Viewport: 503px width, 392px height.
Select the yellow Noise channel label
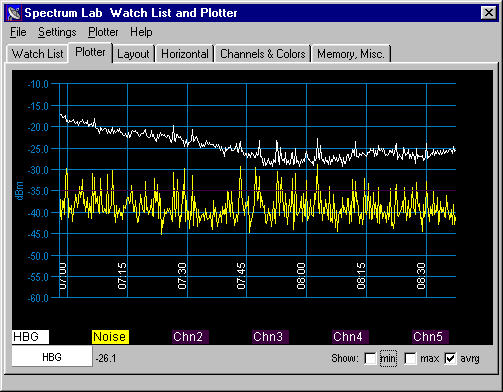(x=110, y=337)
